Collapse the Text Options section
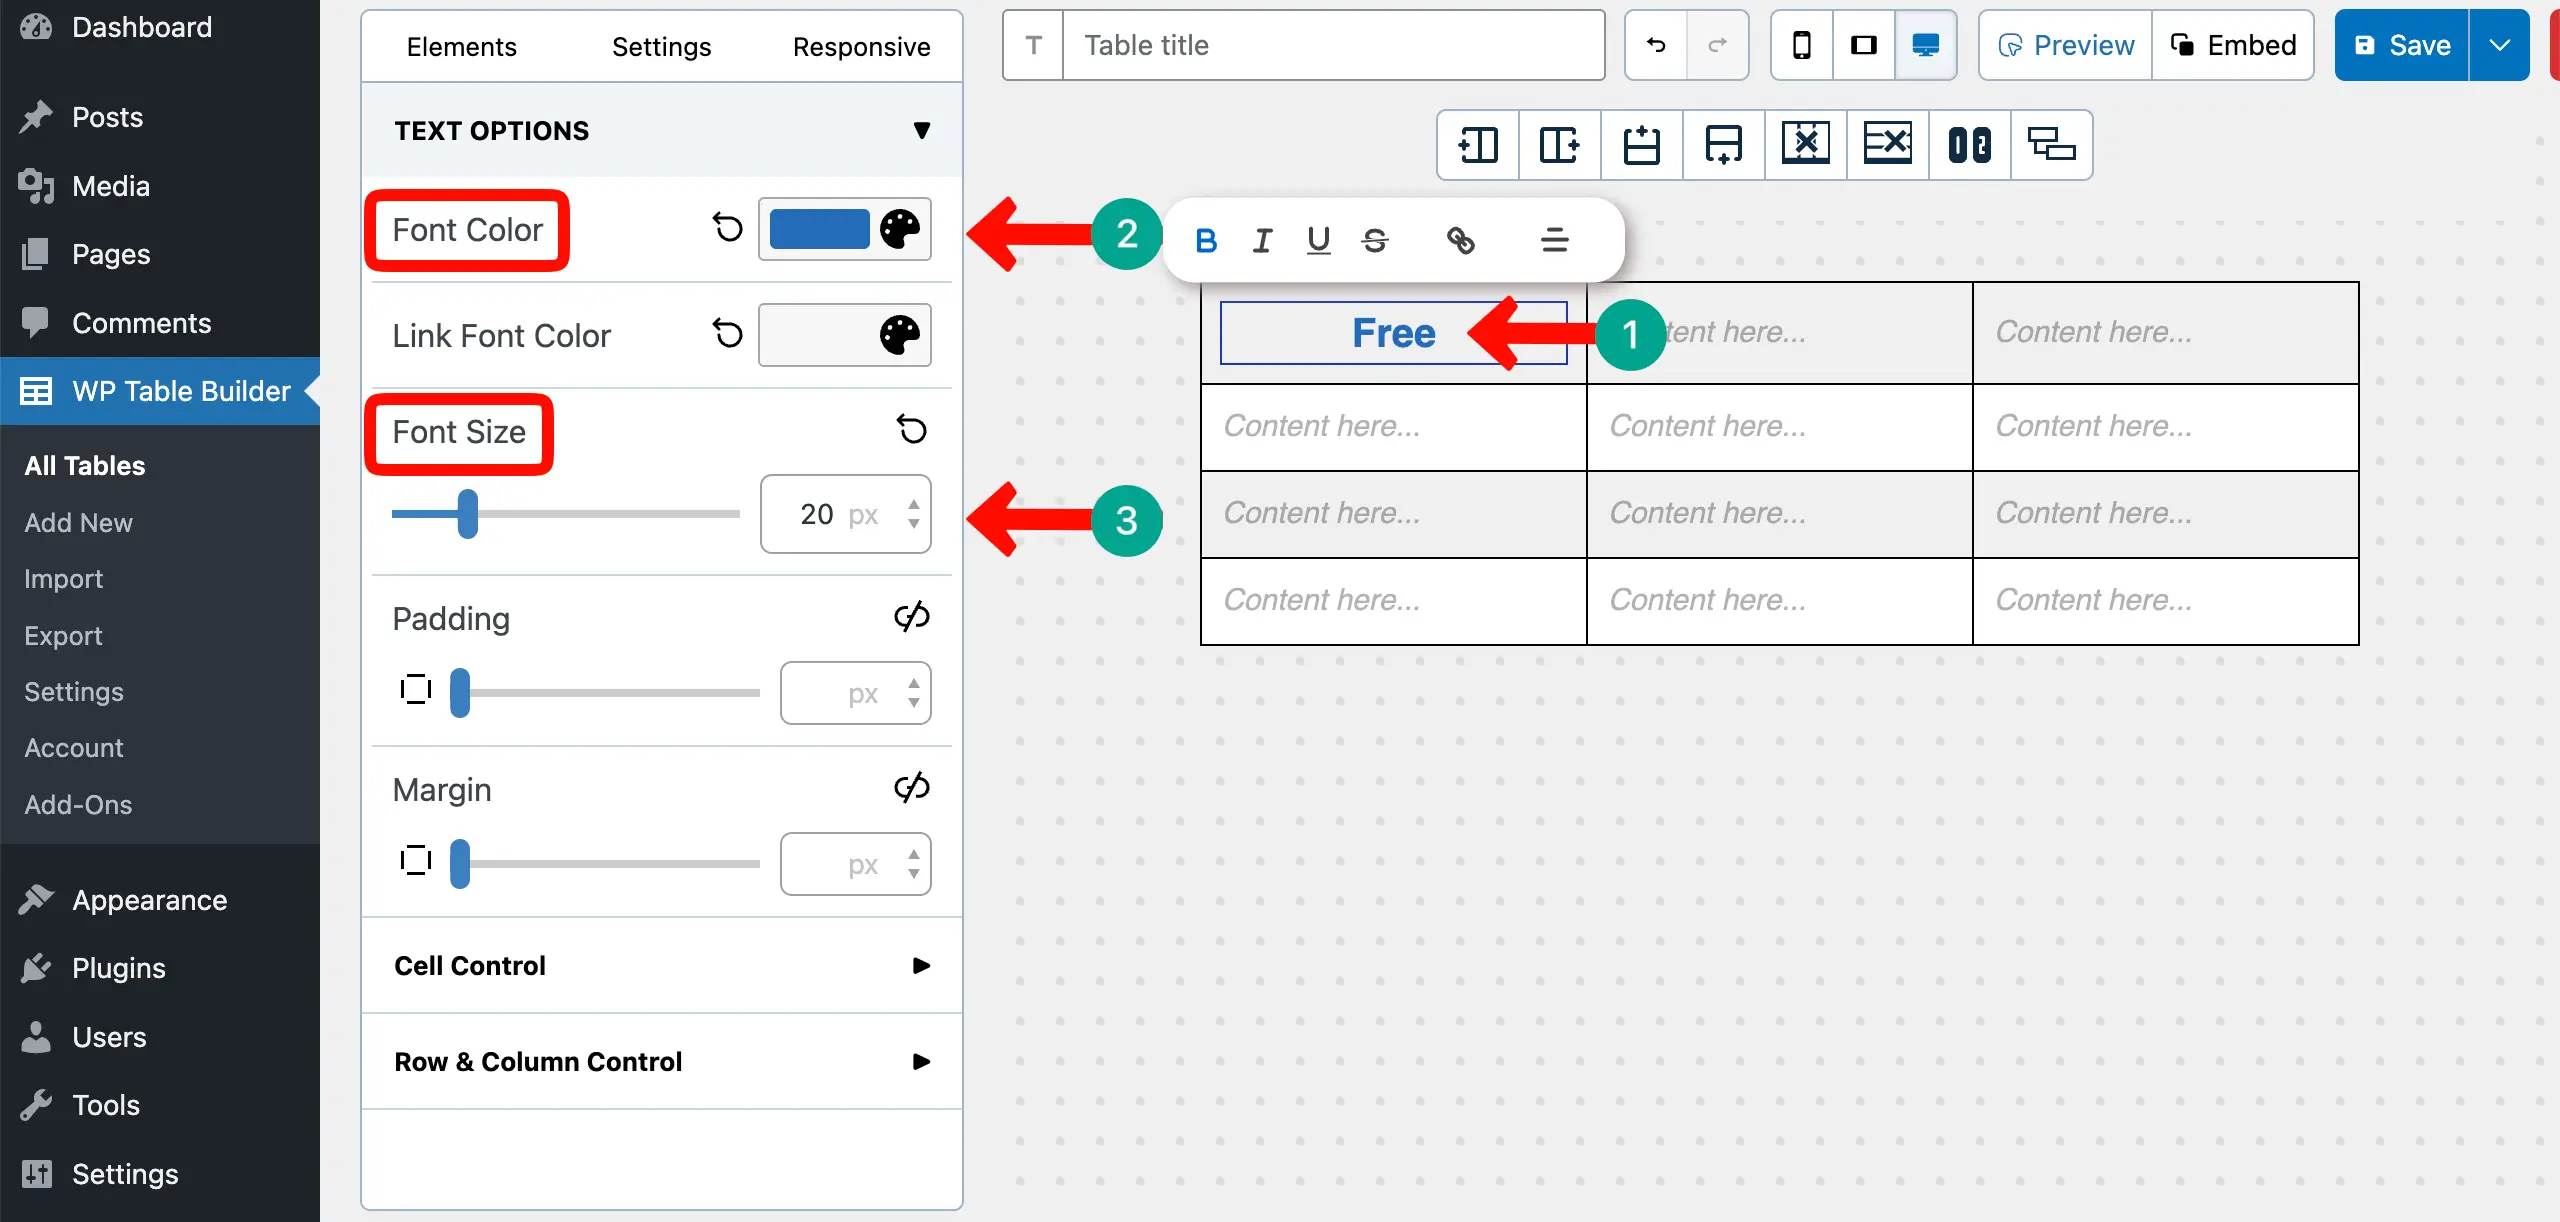2560x1222 pixels. pyautogui.click(x=922, y=130)
